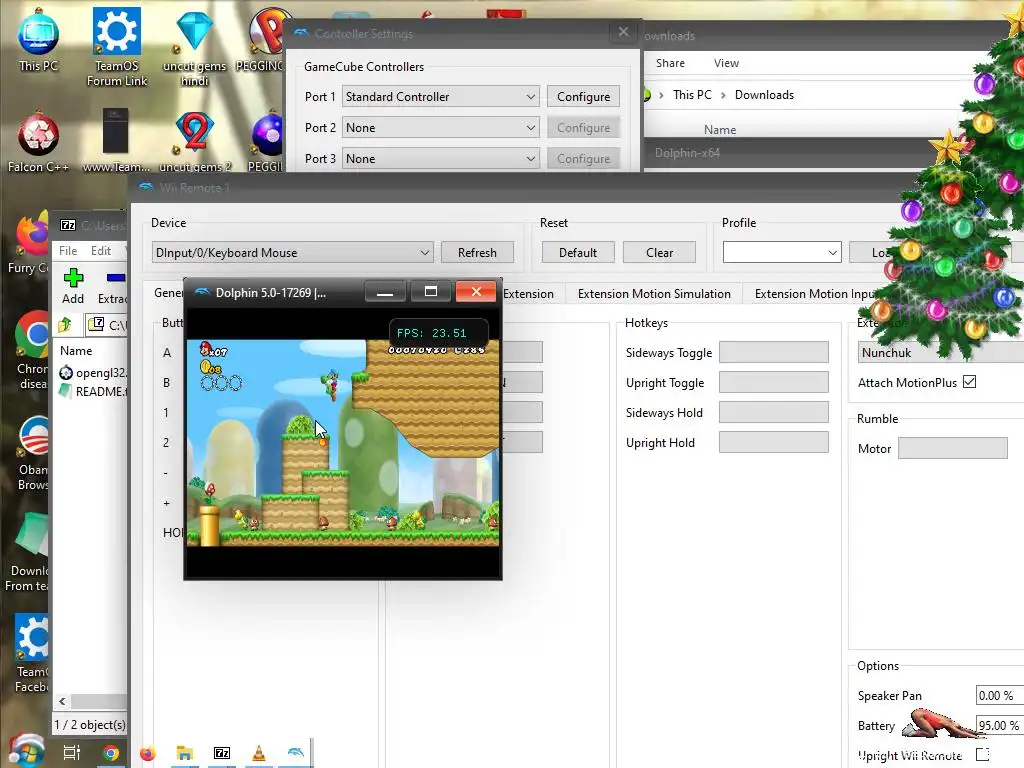Open Edit menu in 7-Zip
The image size is (1024, 768).
click(101, 251)
